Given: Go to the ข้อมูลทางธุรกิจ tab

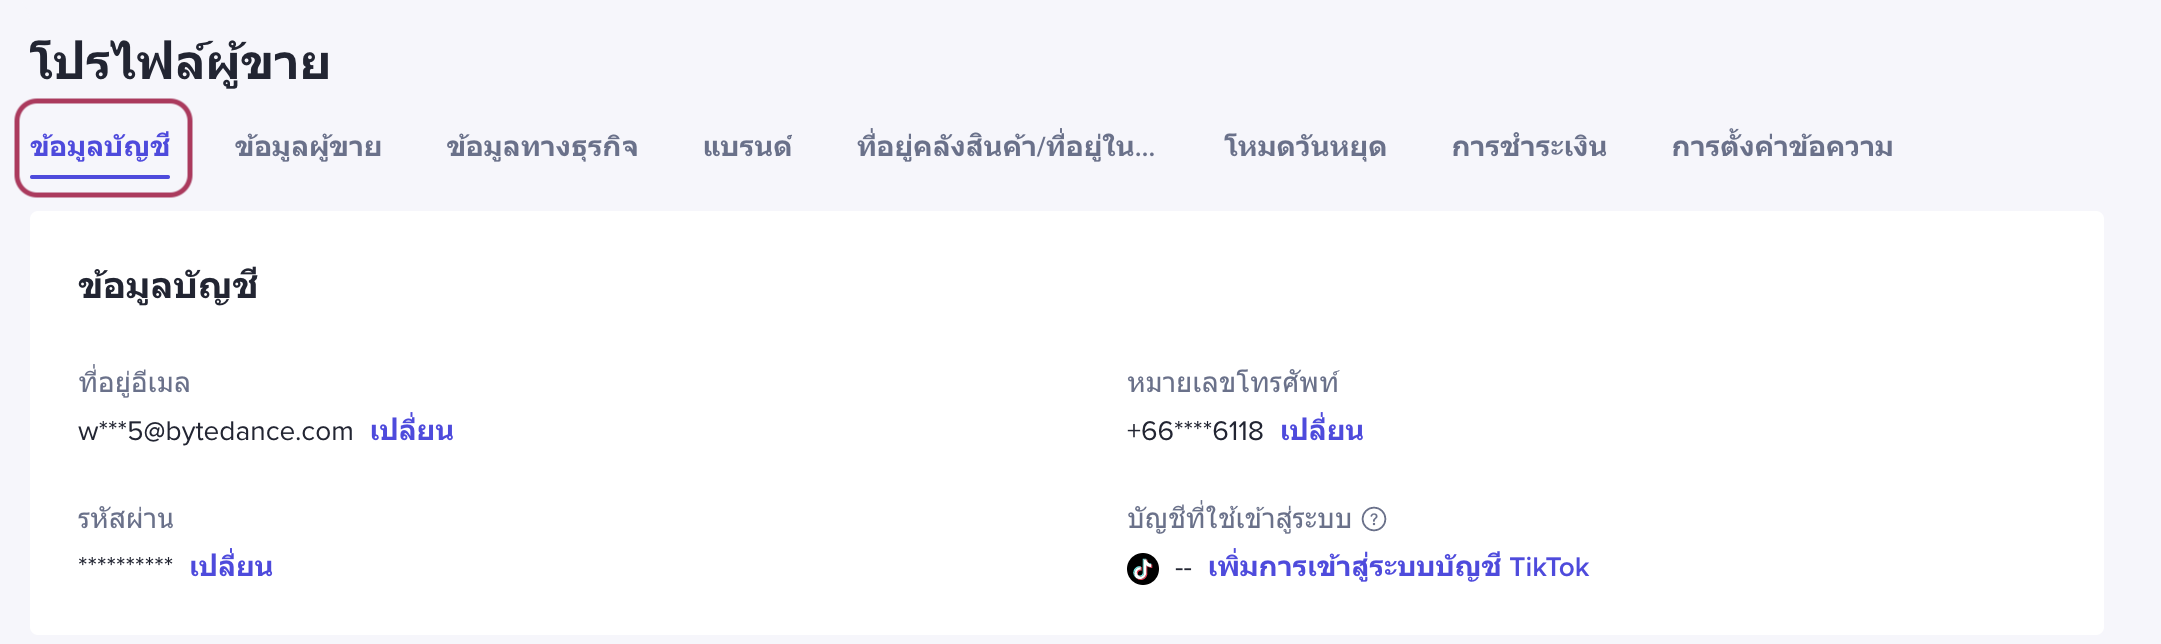Looking at the screenshot, I should [x=542, y=148].
